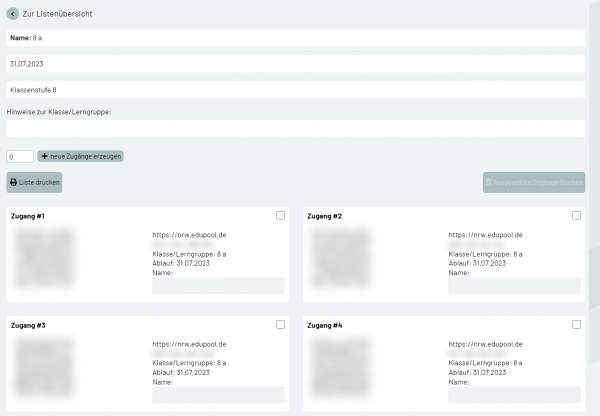The image size is (600, 416).
Task: Click the Name field in Zugang #1
Action: click(x=218, y=286)
